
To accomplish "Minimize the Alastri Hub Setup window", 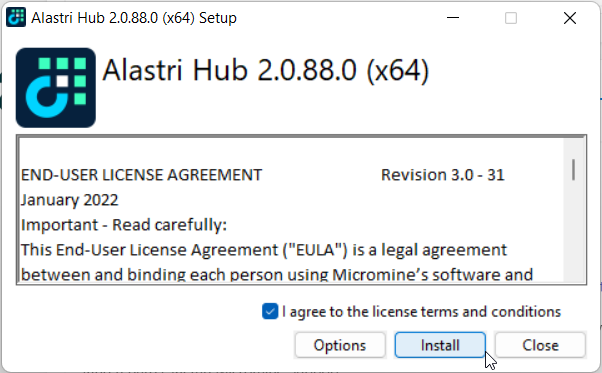I will click(x=453, y=18).
